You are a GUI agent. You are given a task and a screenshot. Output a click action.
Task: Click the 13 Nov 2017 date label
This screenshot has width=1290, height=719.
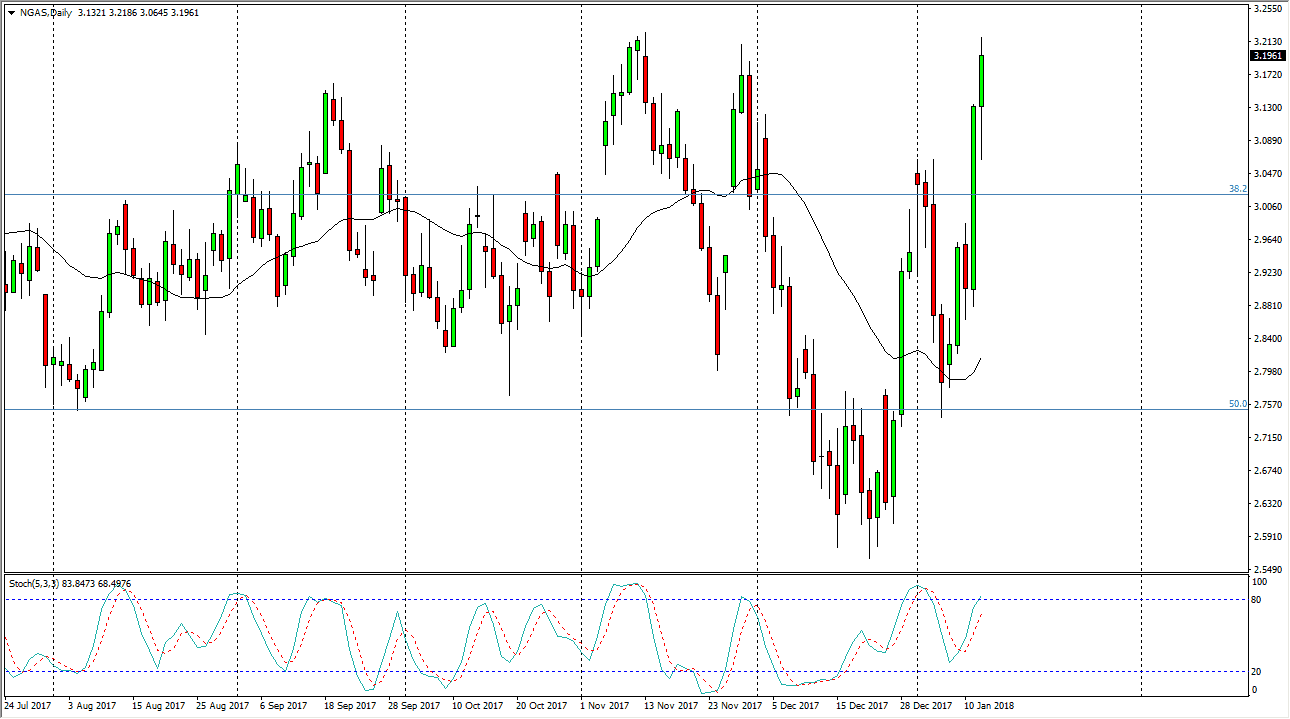(670, 706)
